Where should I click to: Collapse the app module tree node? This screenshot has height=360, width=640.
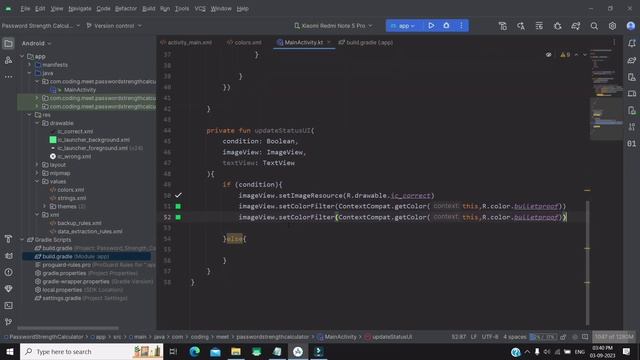[22, 57]
